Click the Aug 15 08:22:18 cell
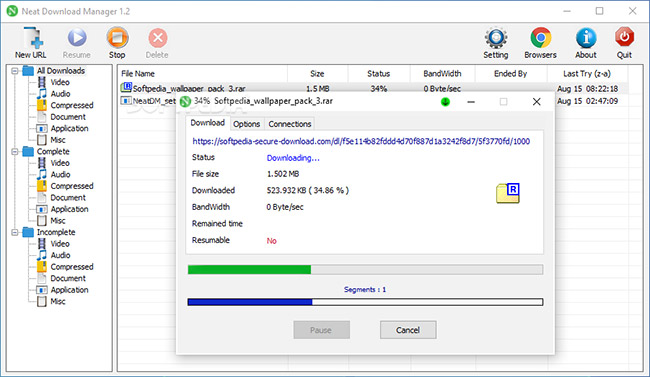 coord(587,89)
